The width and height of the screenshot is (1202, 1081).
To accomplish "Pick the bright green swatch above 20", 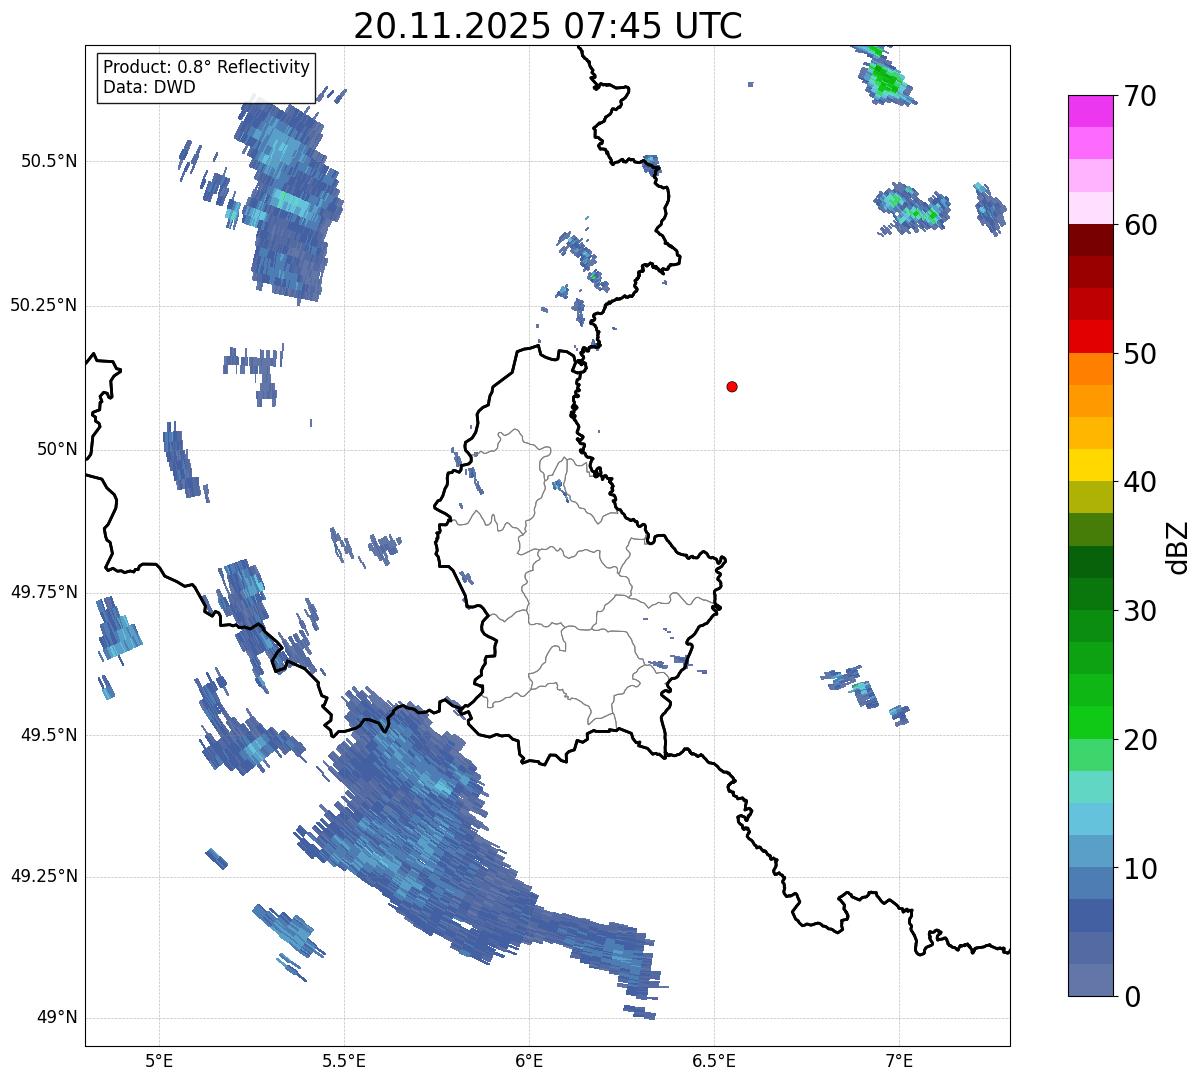I will 1090,723.
